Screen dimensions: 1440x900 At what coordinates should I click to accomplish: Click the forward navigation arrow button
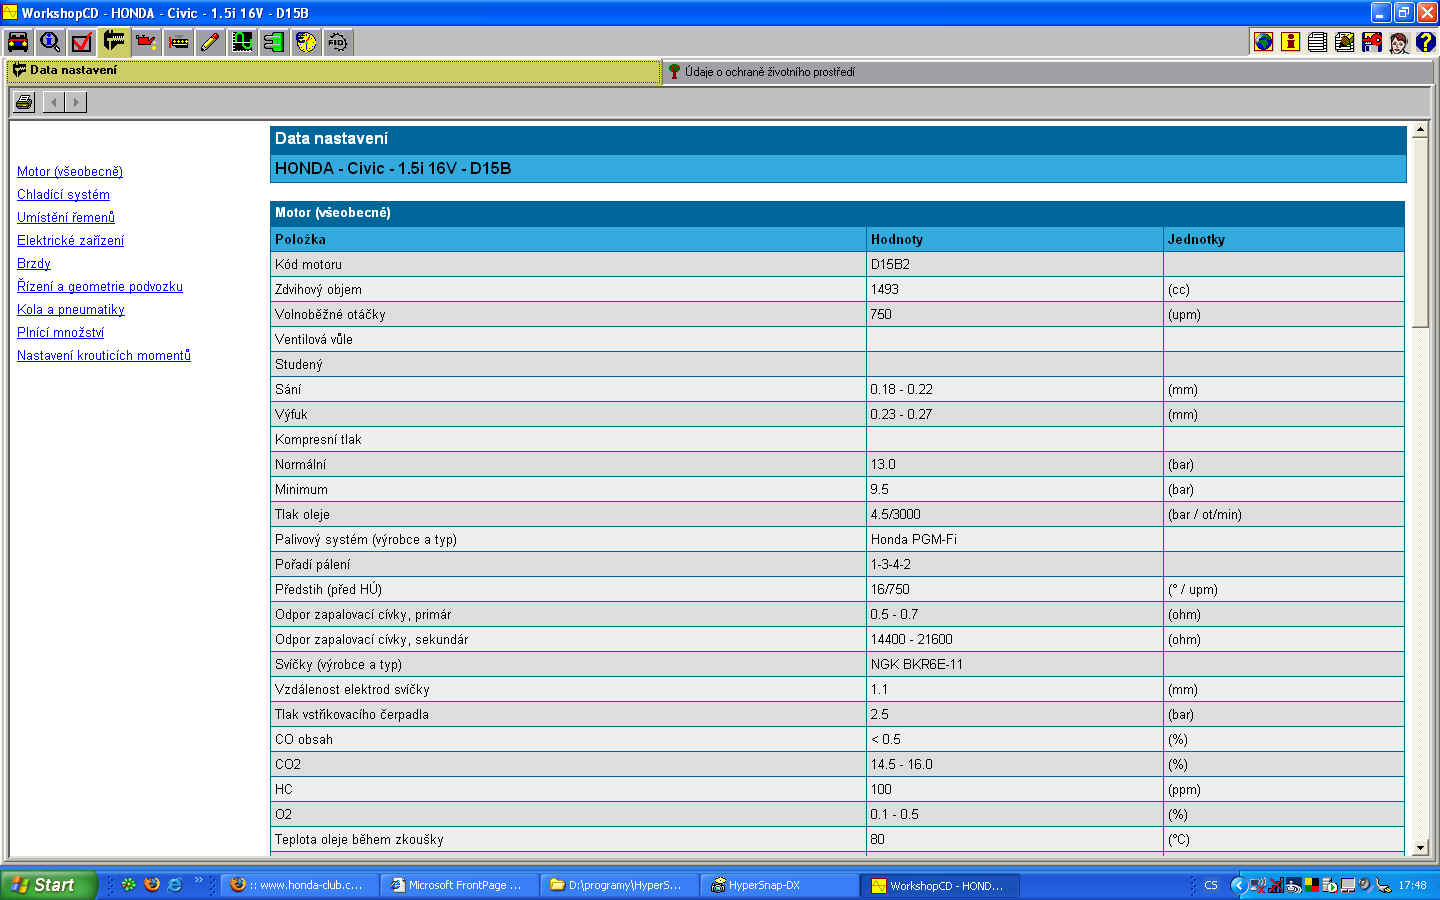point(76,102)
